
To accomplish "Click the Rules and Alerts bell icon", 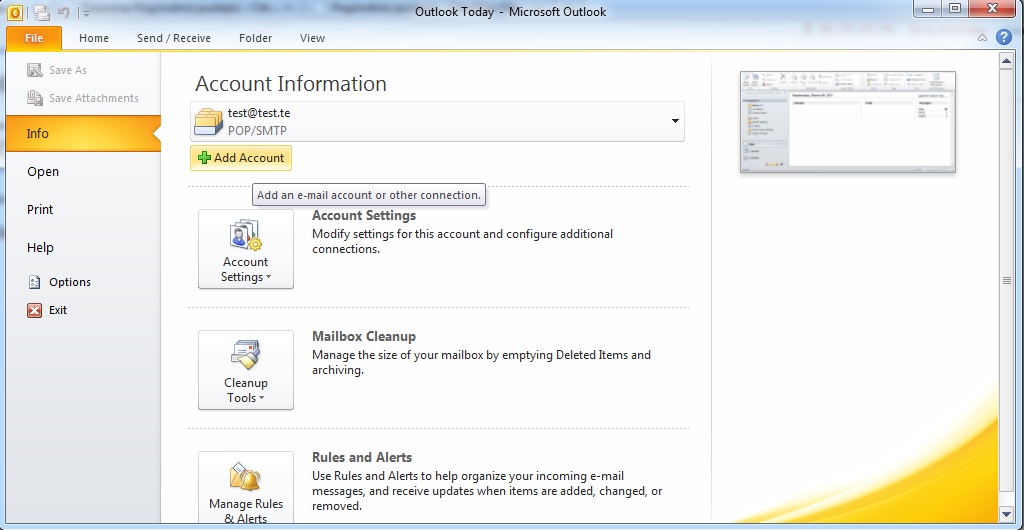I will tap(246, 477).
